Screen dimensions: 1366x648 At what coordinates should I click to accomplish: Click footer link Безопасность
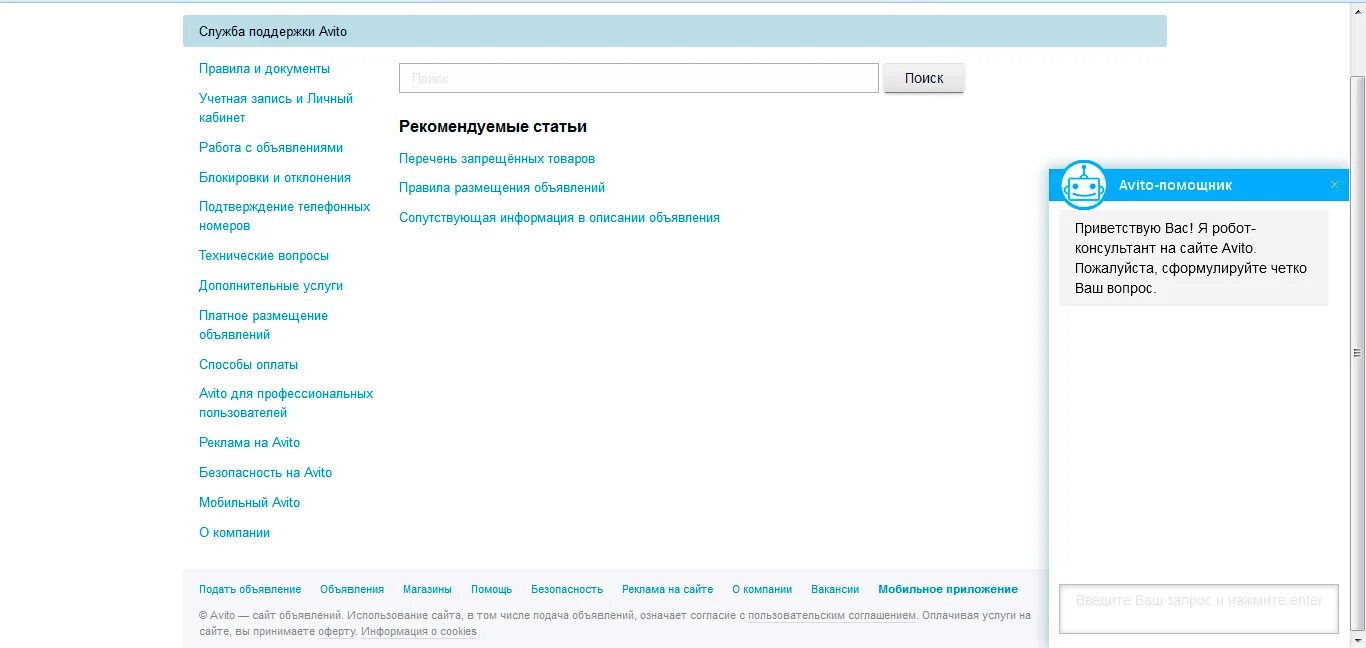coord(567,590)
